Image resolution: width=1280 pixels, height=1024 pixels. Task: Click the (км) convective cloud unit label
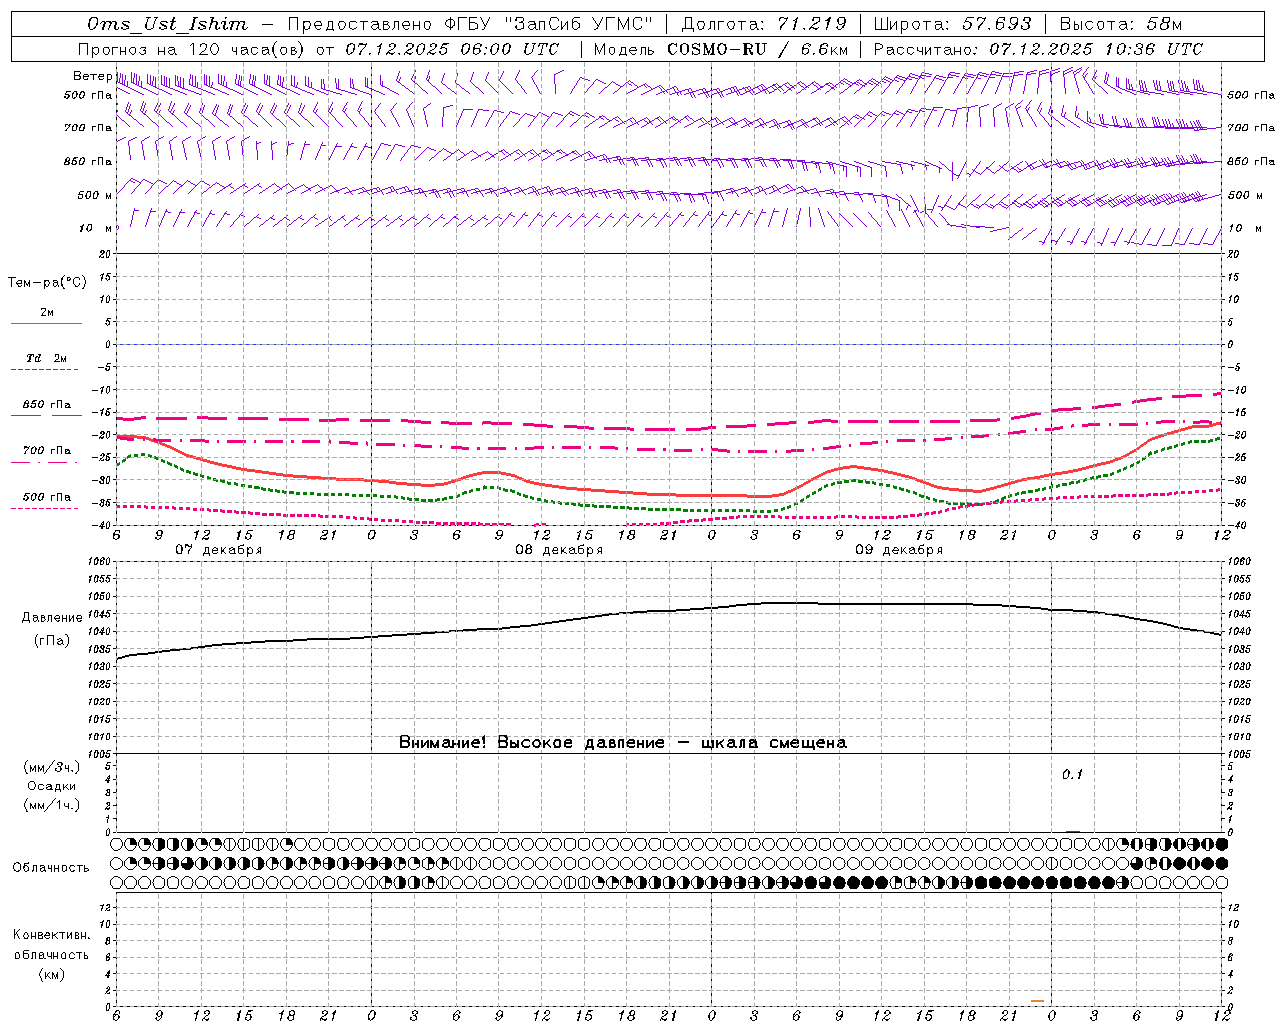(52, 974)
